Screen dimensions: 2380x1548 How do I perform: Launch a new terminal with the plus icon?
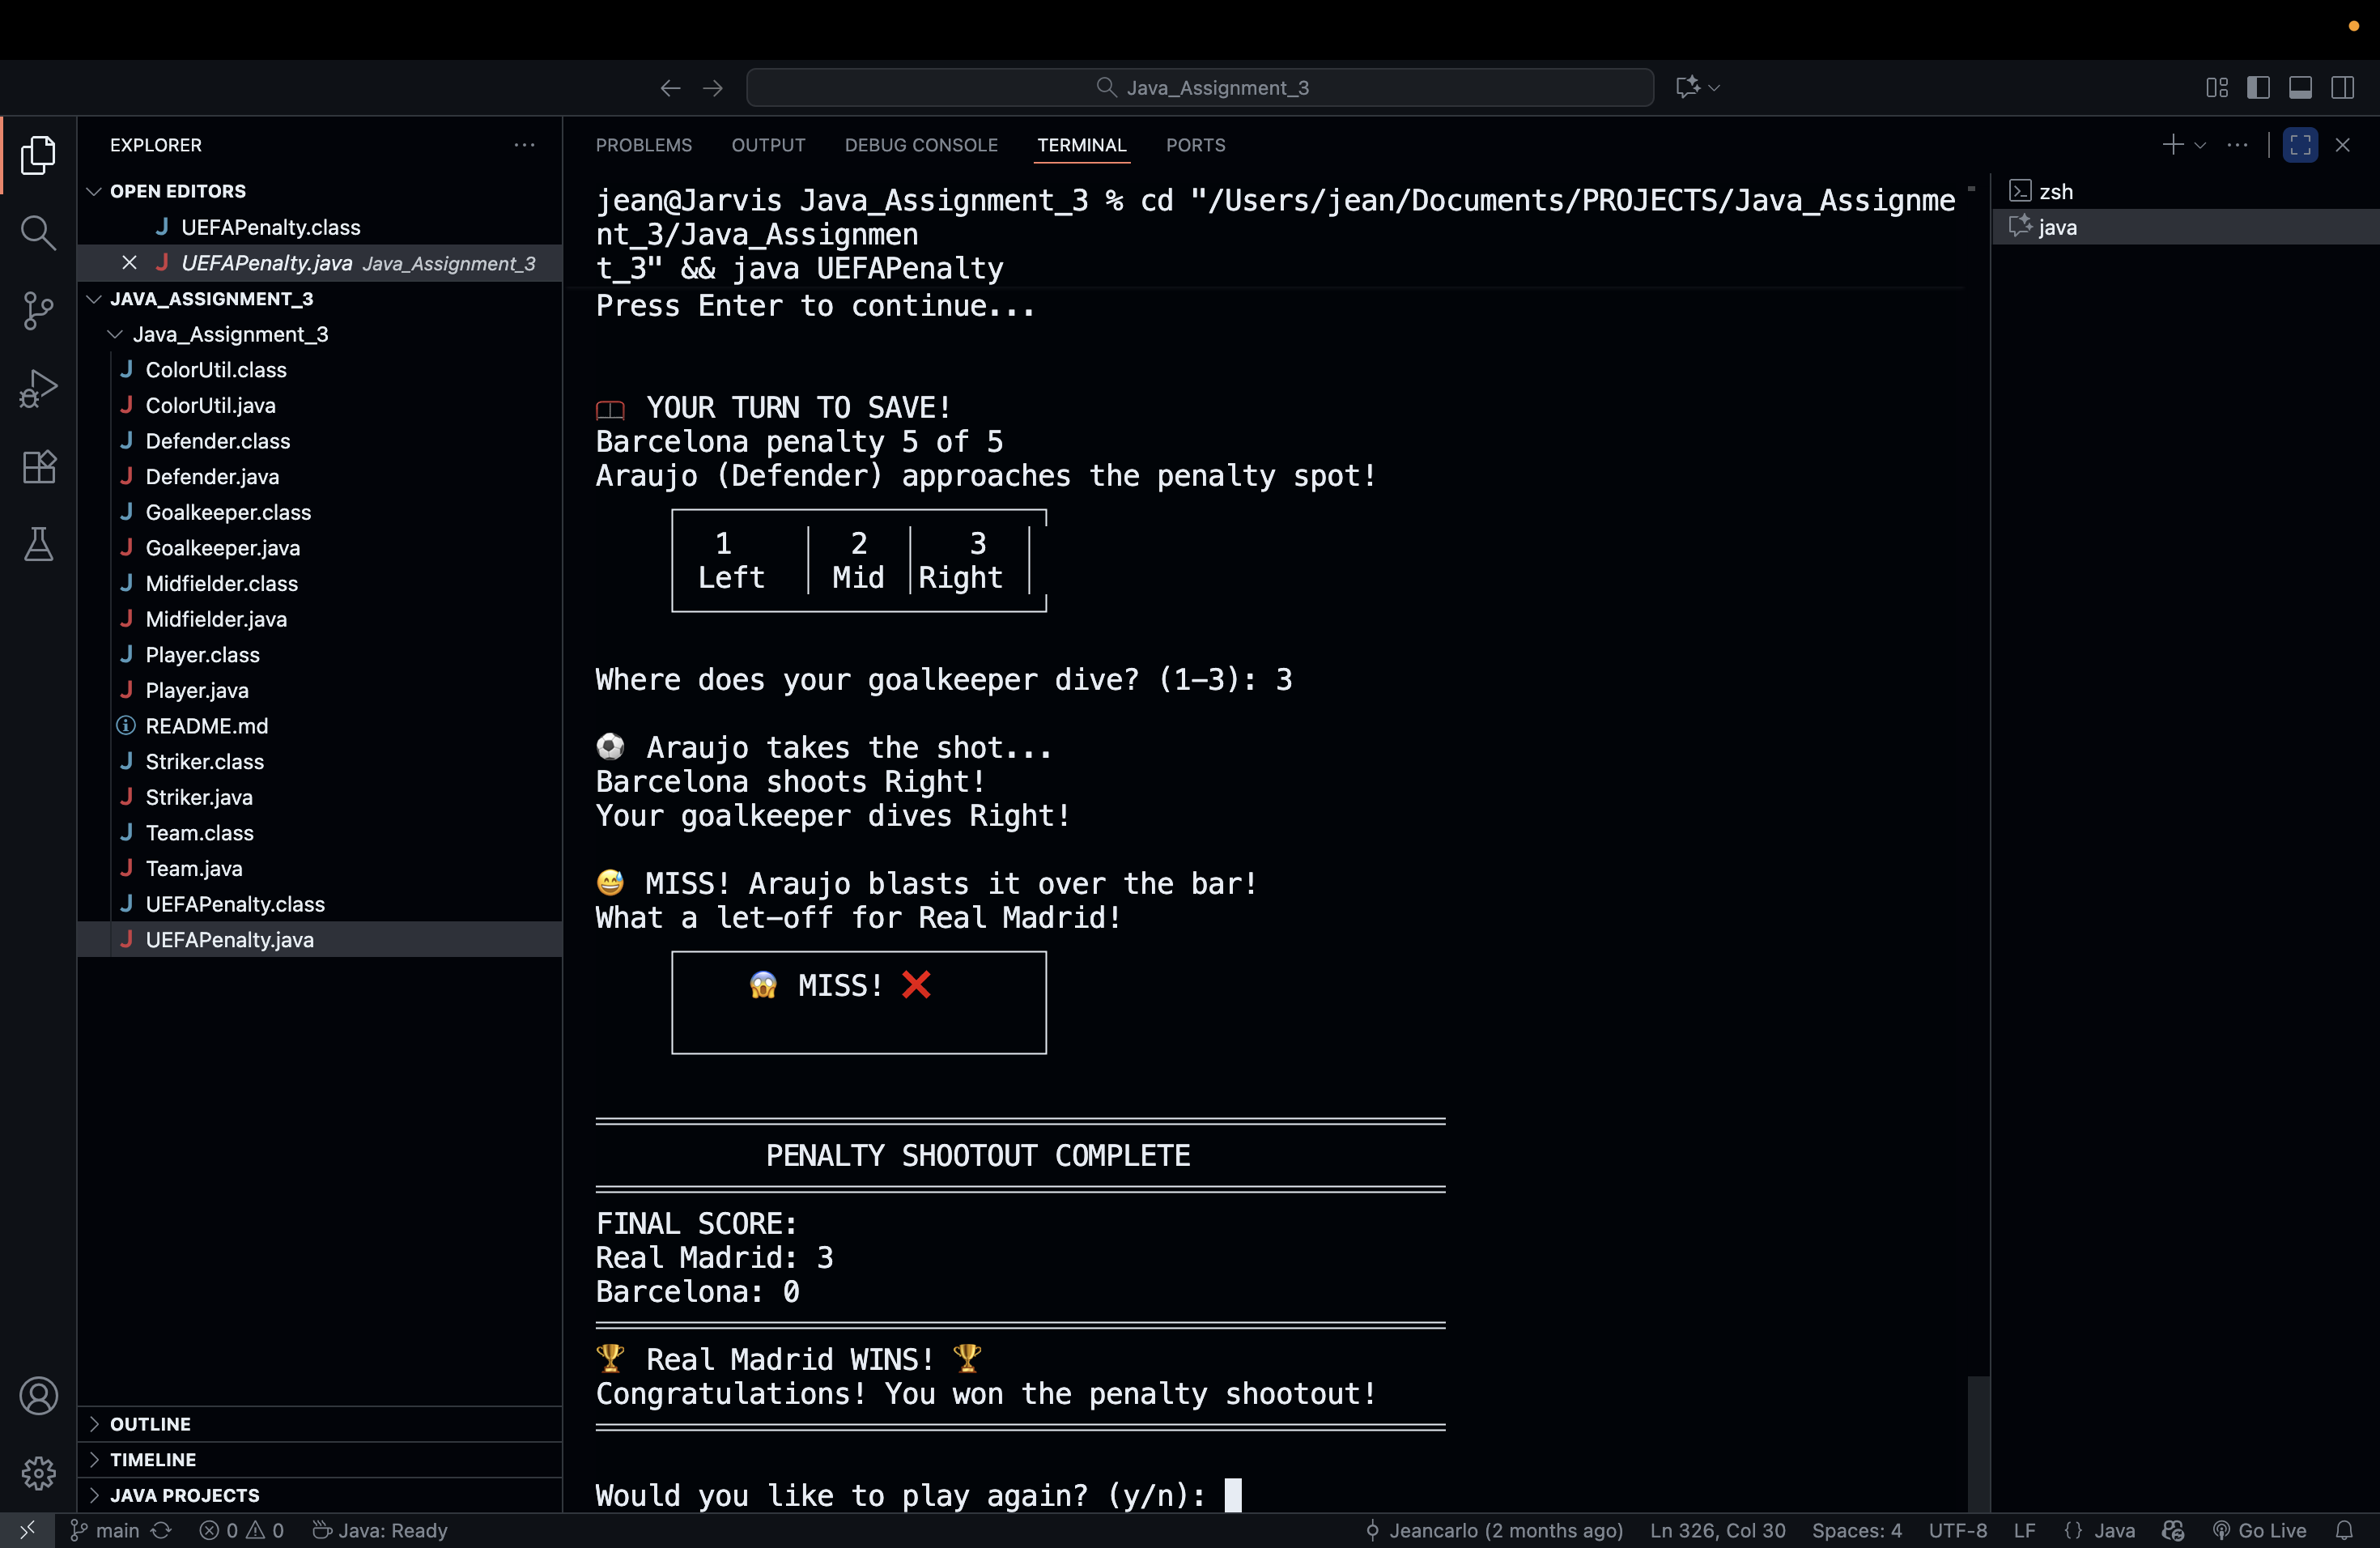tap(2171, 145)
